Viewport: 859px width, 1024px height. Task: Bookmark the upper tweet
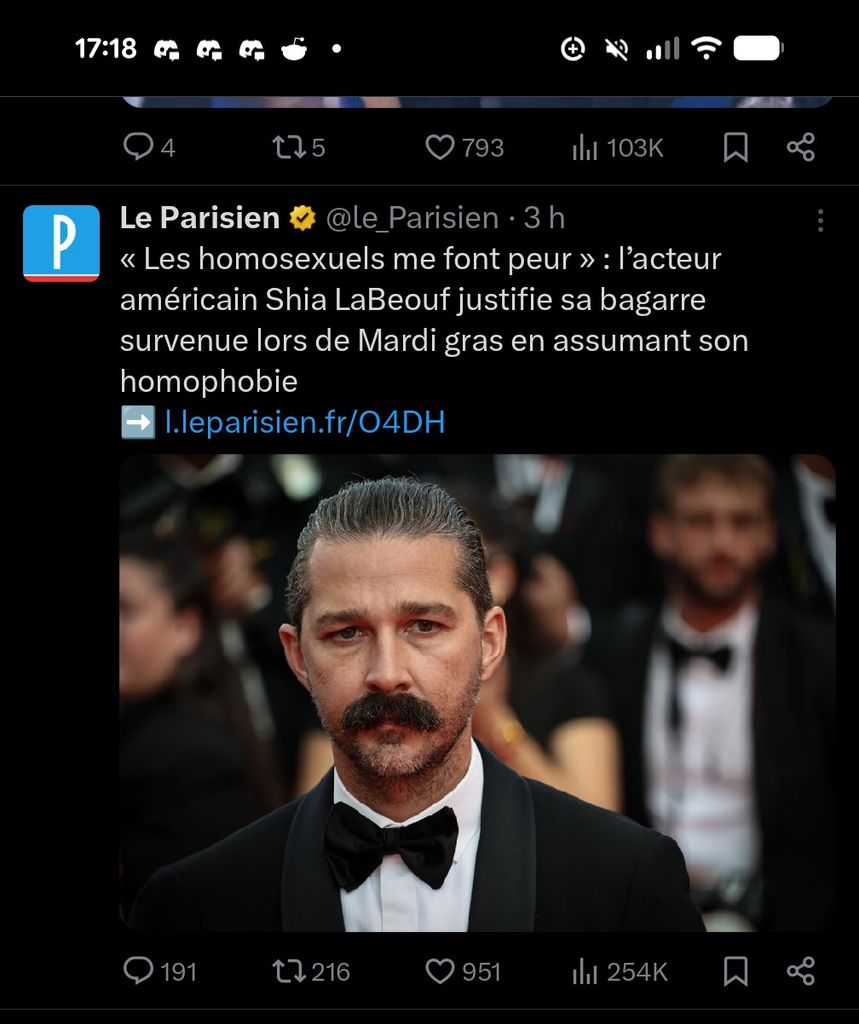tap(736, 148)
